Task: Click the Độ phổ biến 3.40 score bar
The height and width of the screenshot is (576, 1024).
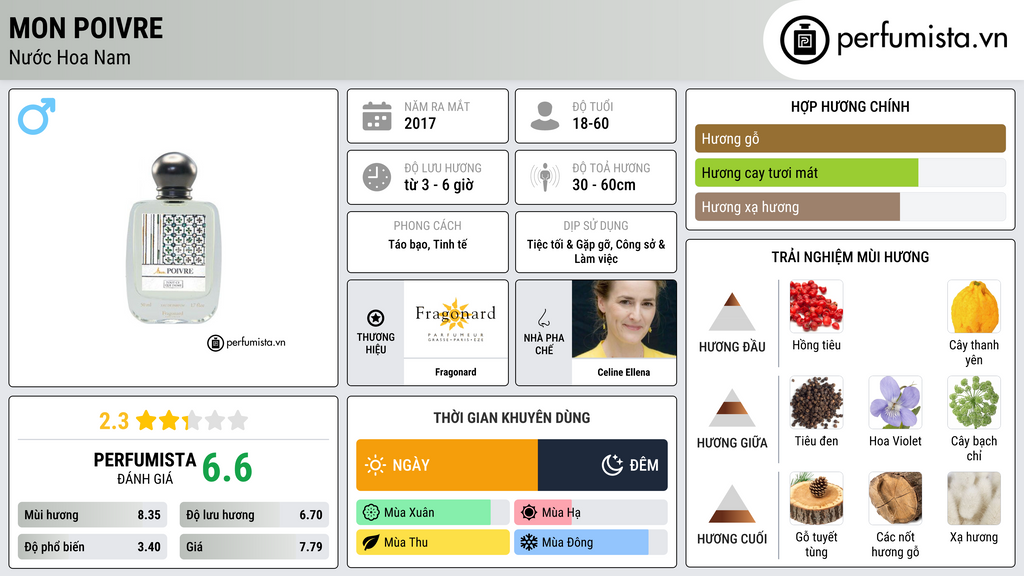Action: [x=92, y=547]
